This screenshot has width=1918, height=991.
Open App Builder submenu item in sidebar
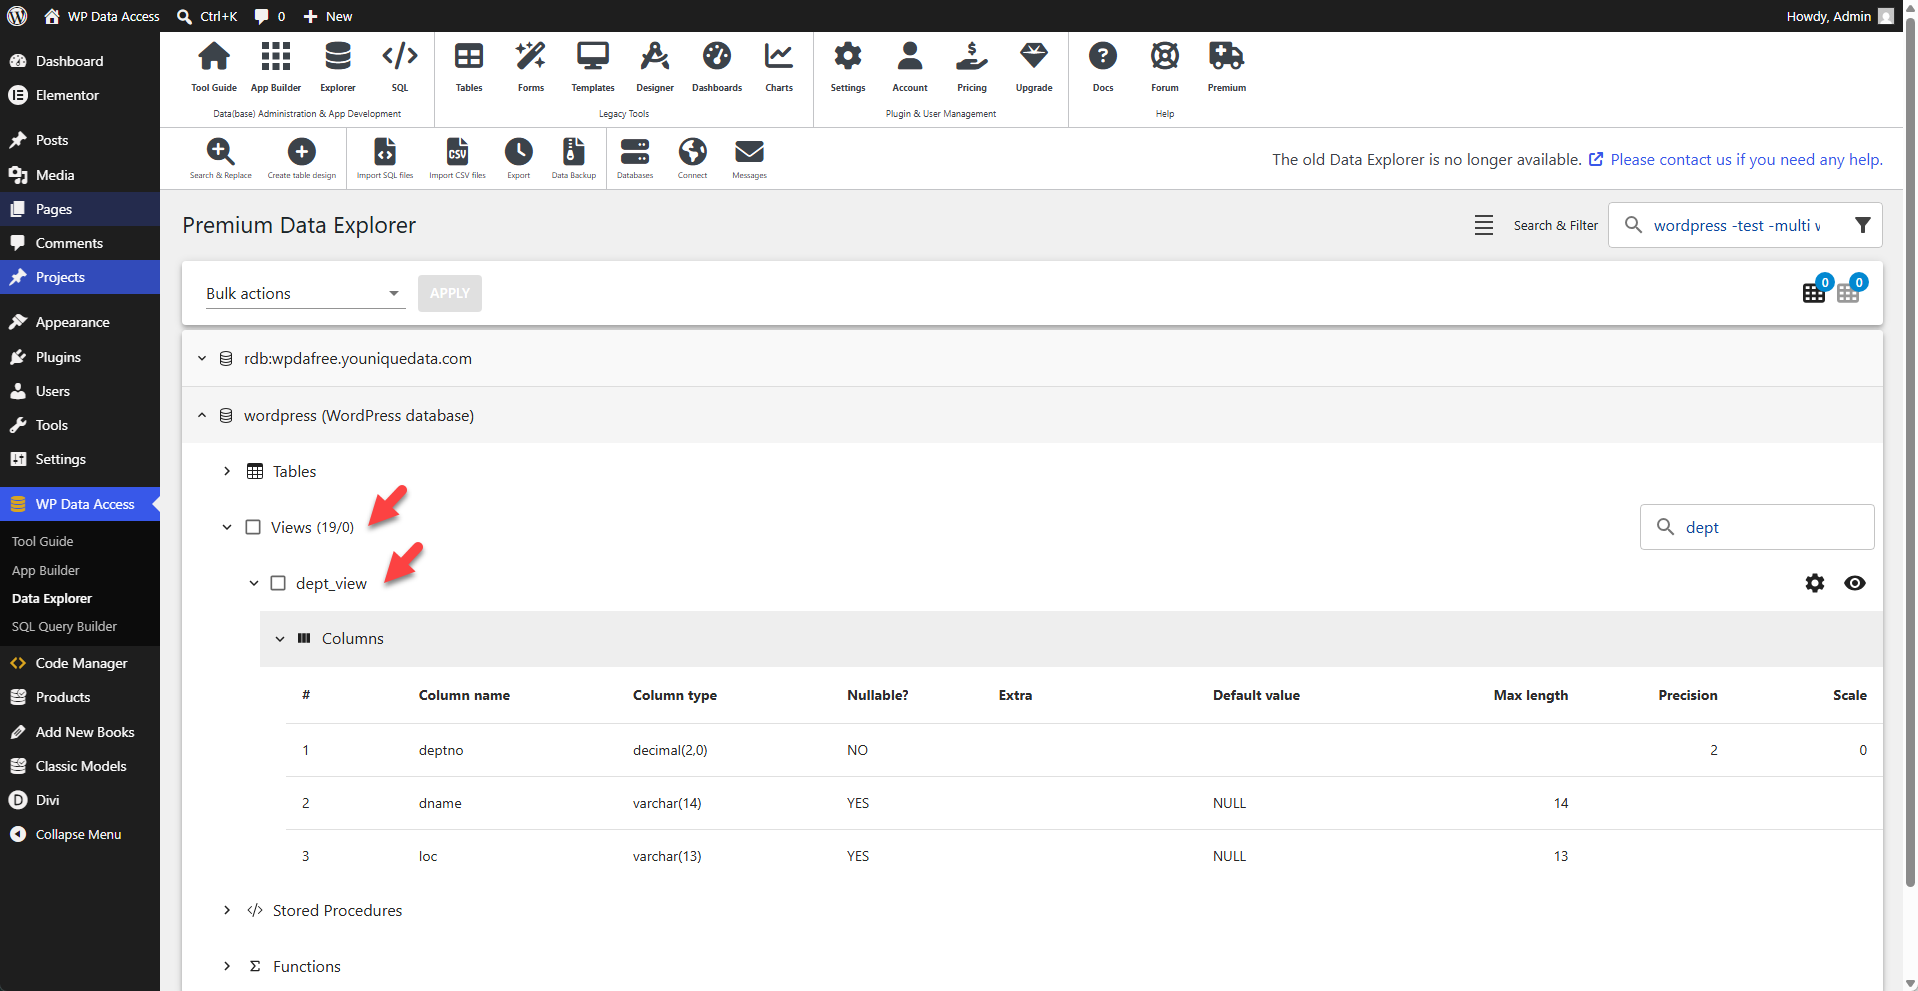(45, 570)
